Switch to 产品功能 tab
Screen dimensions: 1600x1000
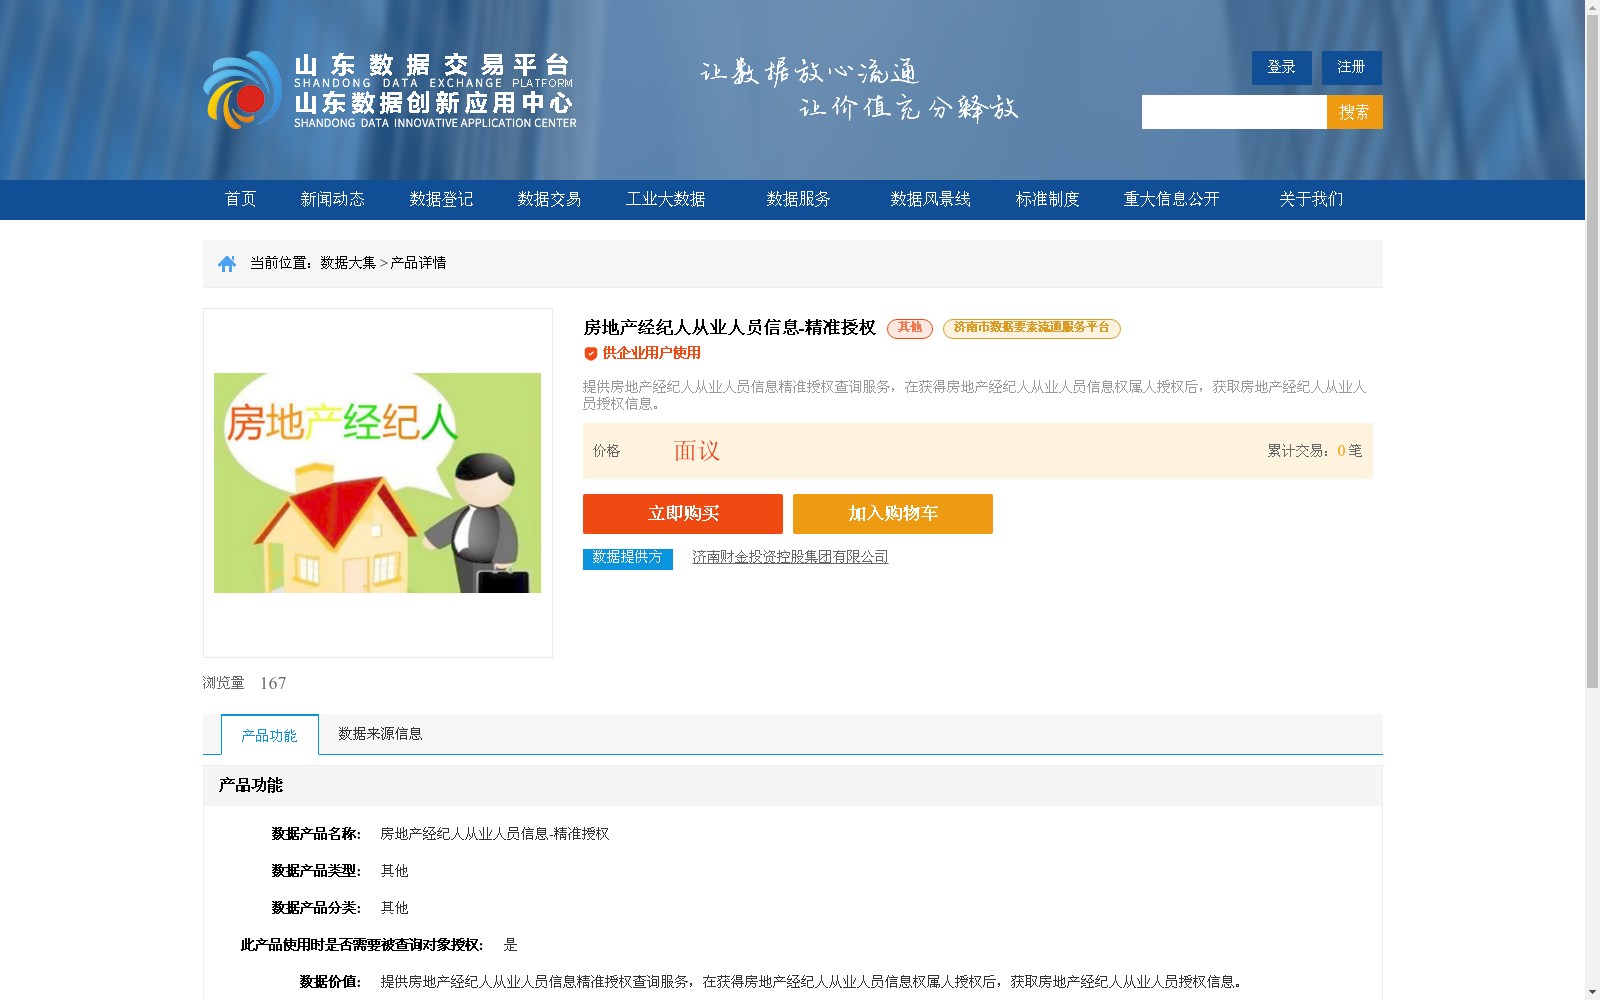click(x=270, y=735)
